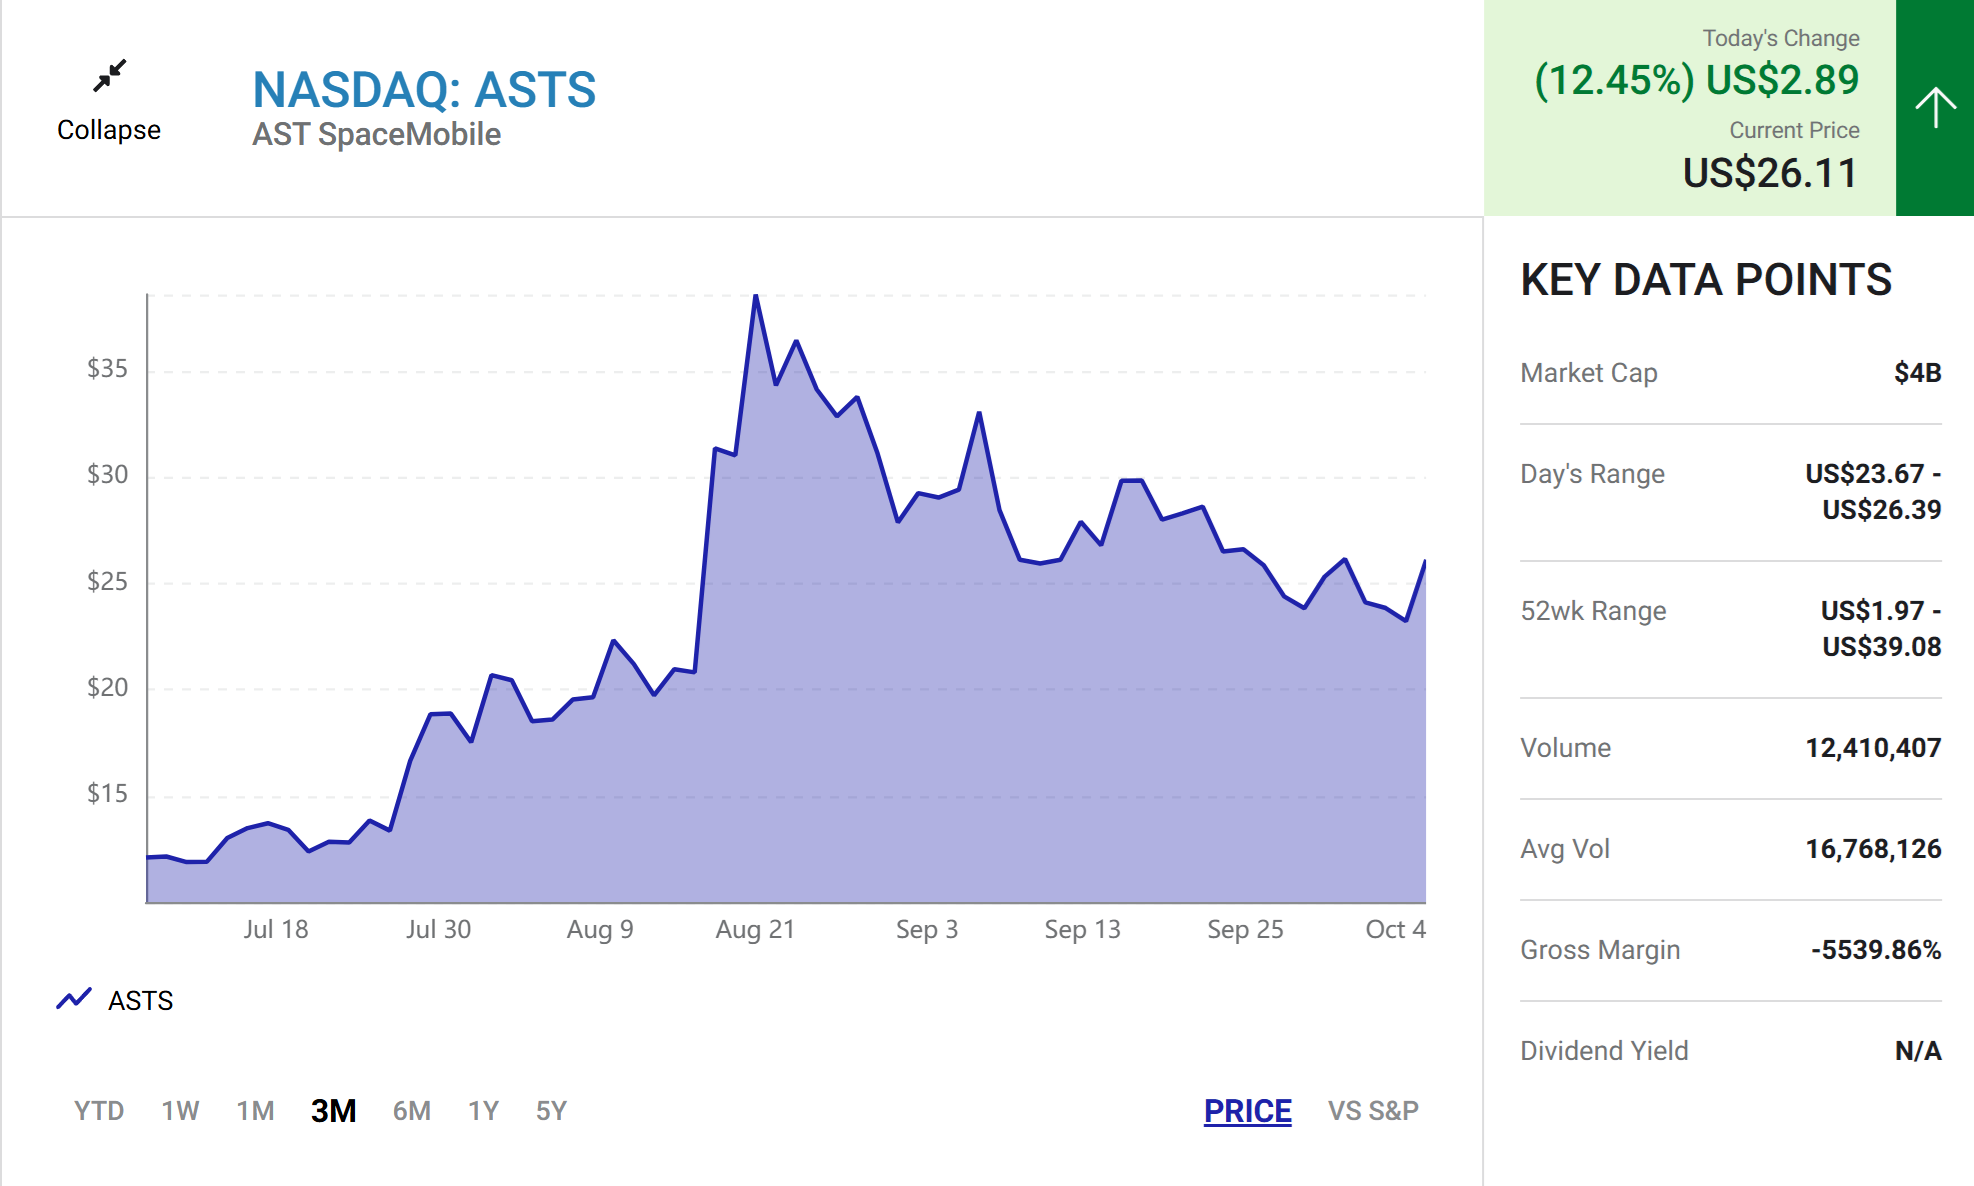Click the Sep 25 x-axis date label
Image resolution: width=1974 pixels, height=1186 pixels.
click(x=1244, y=930)
